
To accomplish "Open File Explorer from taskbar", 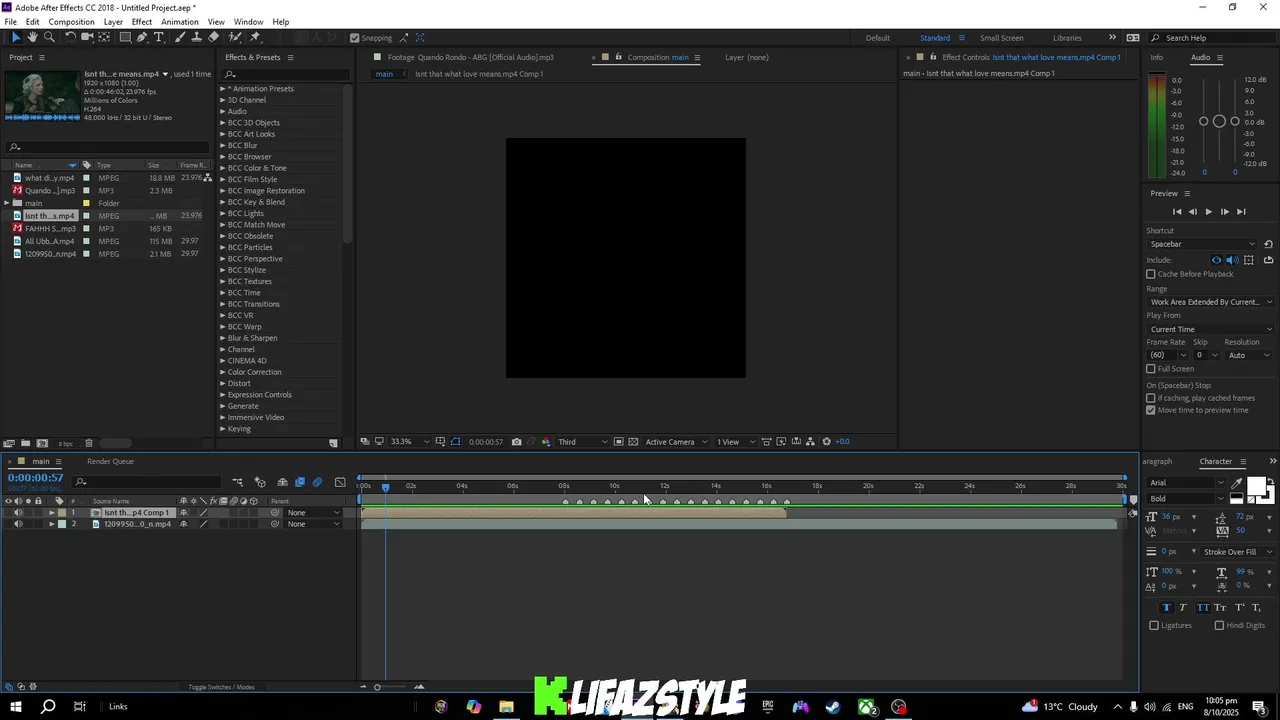I will click(x=506, y=707).
